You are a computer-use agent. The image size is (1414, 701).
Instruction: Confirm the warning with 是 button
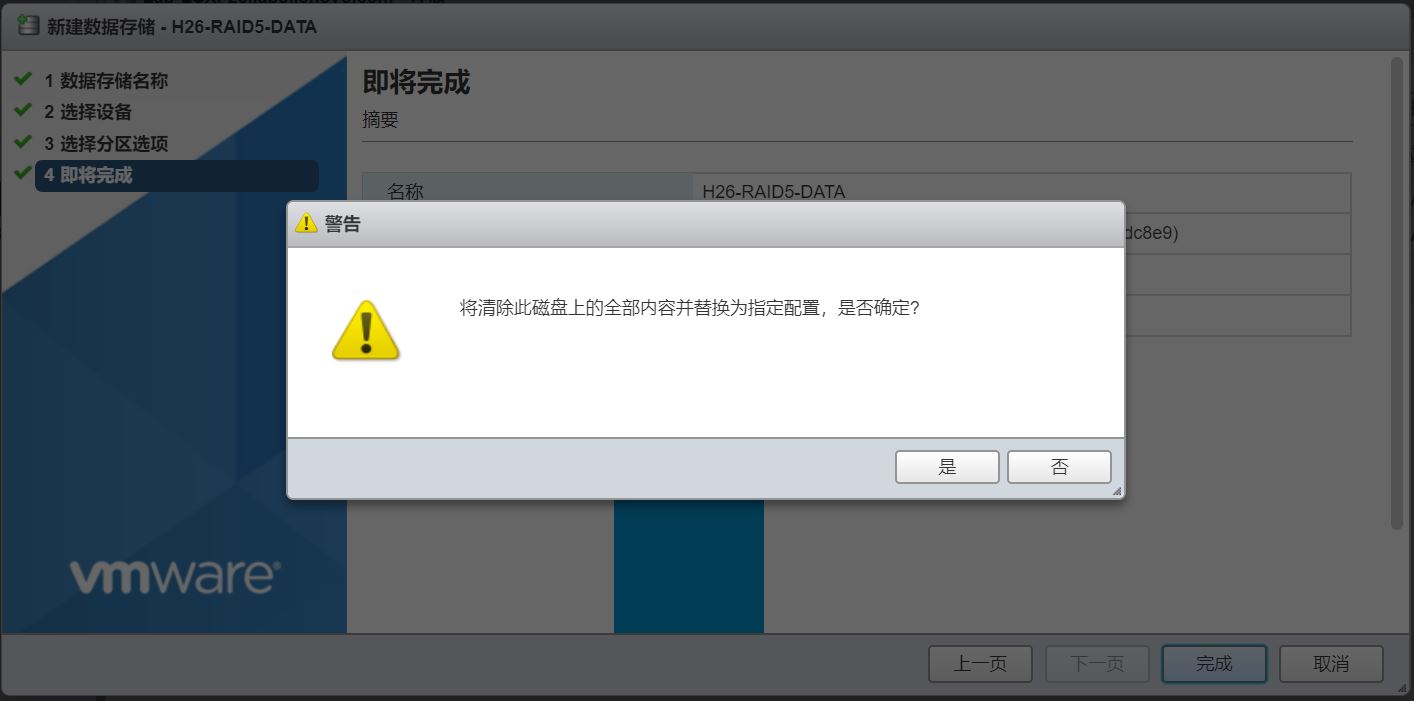point(947,467)
